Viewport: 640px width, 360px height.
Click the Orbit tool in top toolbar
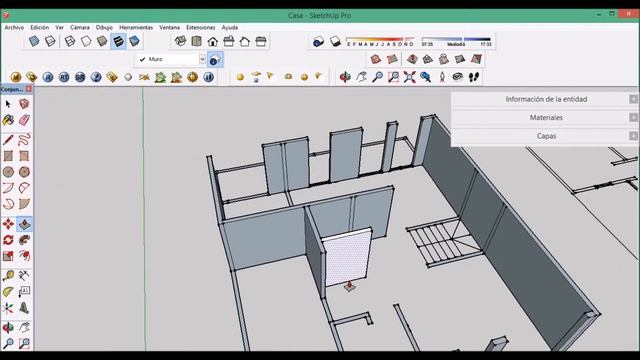click(x=345, y=76)
